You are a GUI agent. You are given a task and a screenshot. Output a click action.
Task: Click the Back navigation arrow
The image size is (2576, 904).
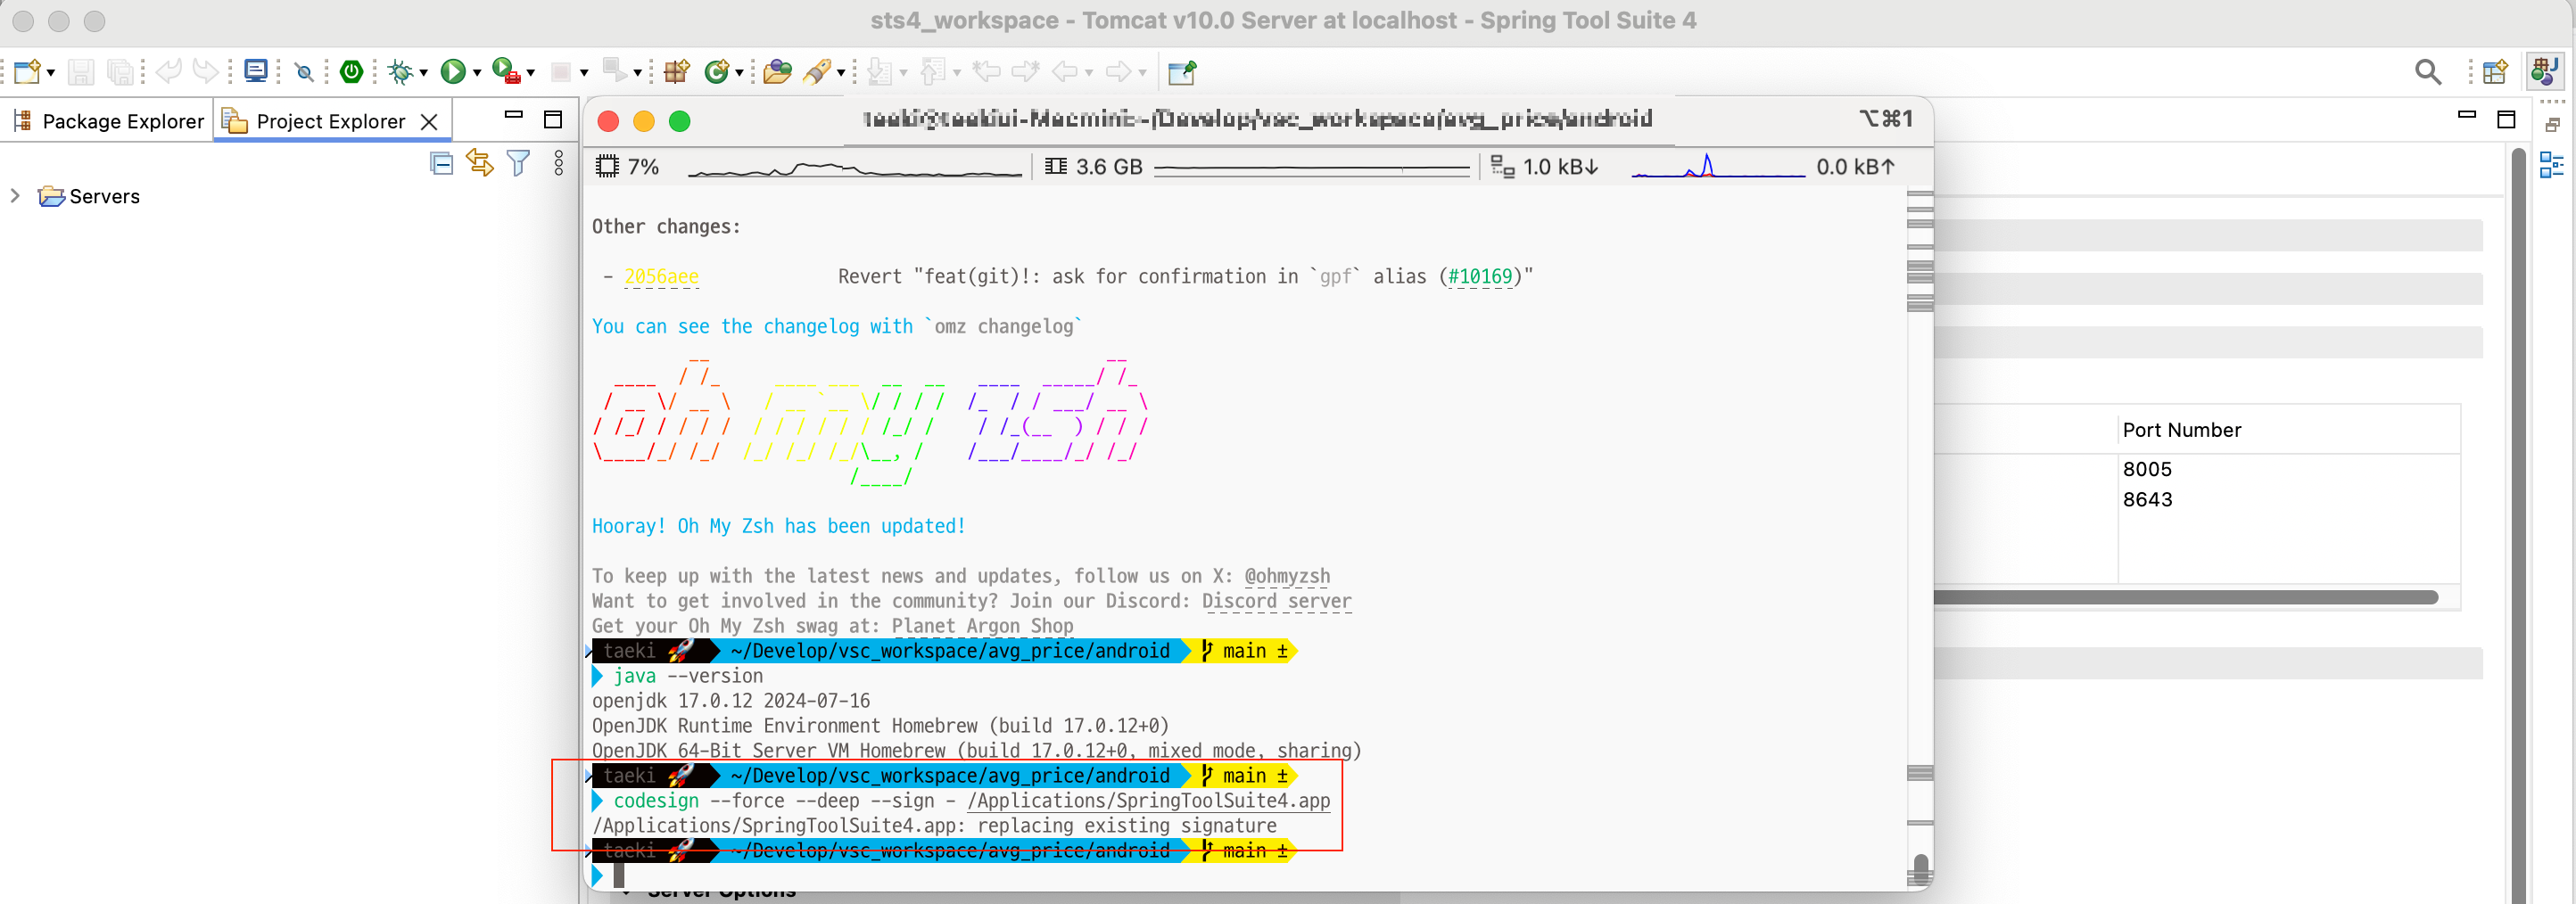(1065, 71)
